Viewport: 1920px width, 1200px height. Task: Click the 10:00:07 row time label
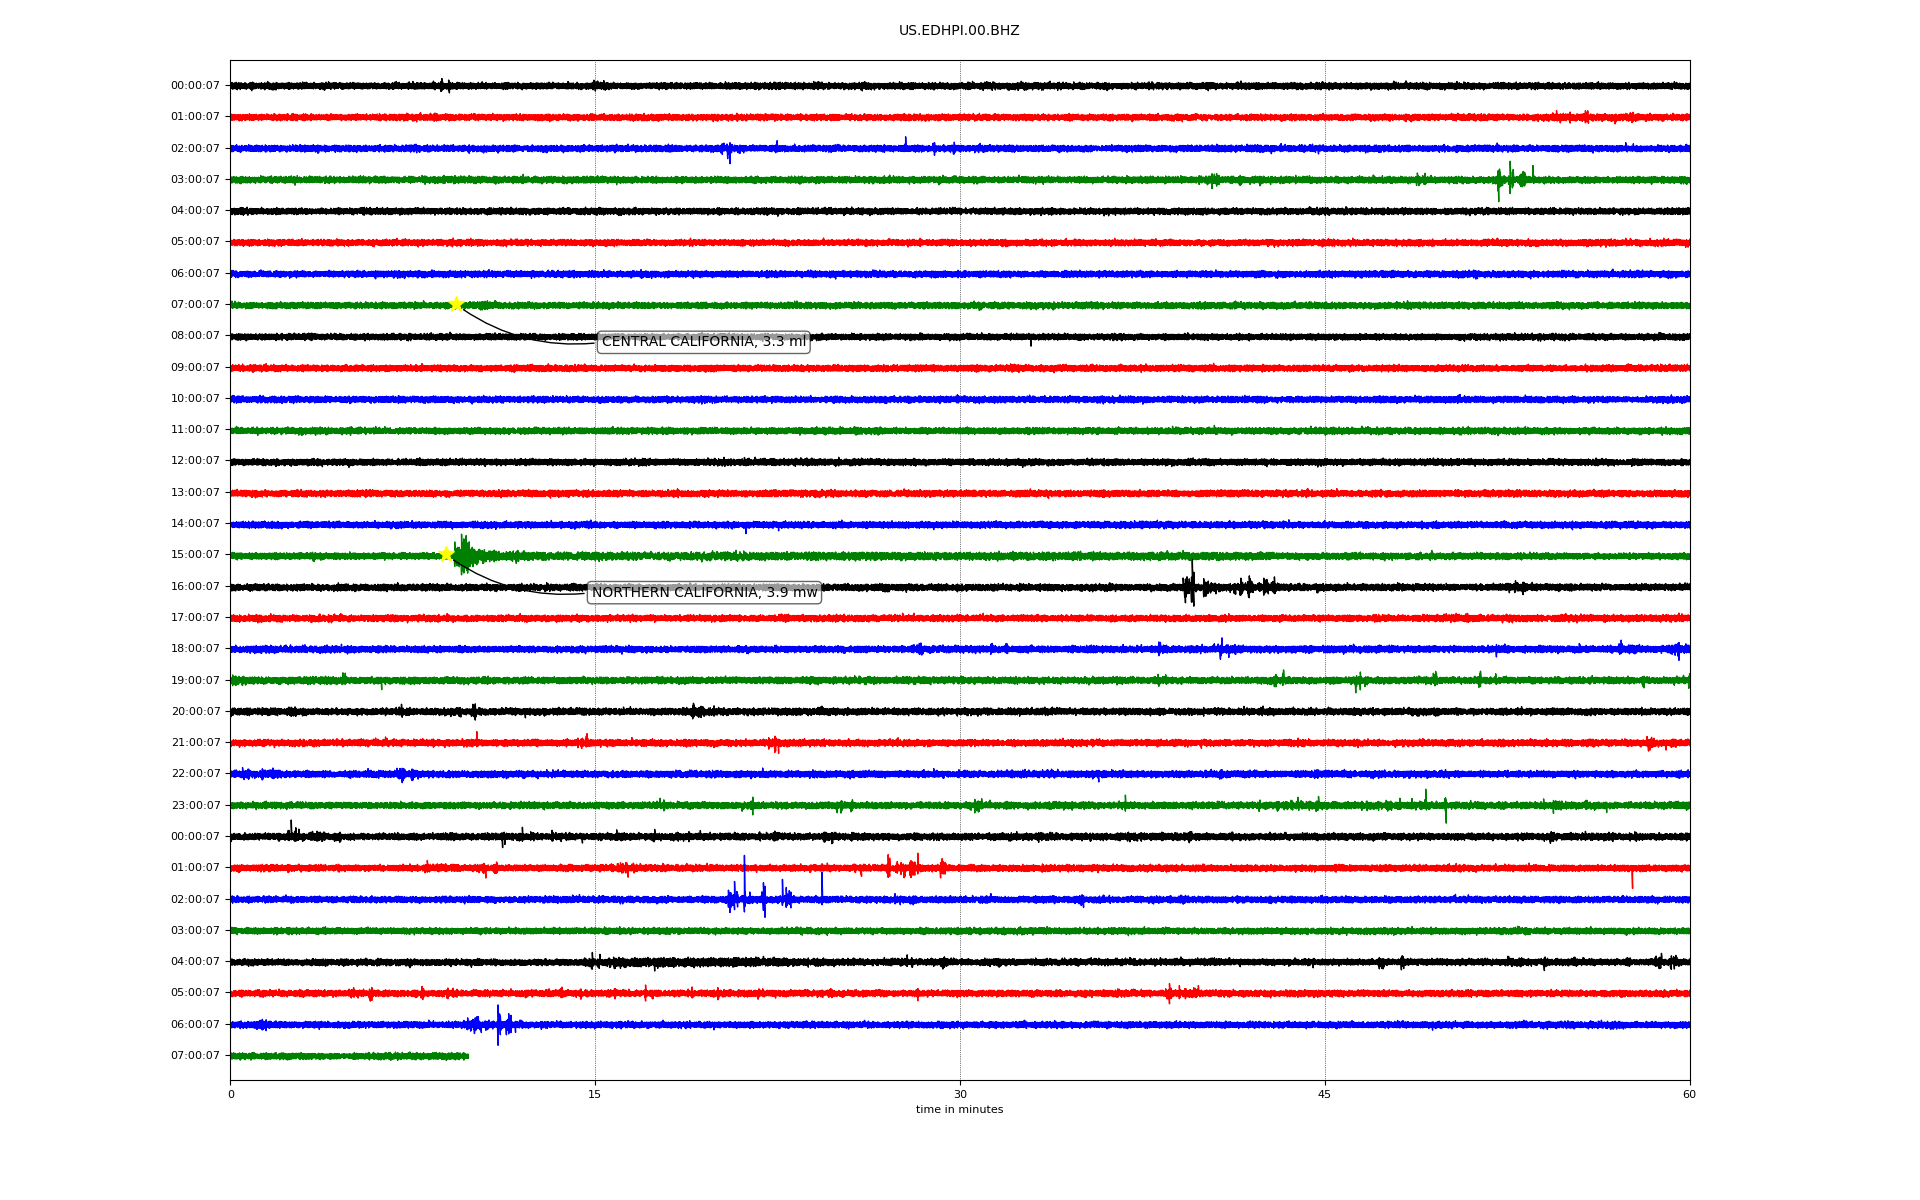[x=195, y=398]
